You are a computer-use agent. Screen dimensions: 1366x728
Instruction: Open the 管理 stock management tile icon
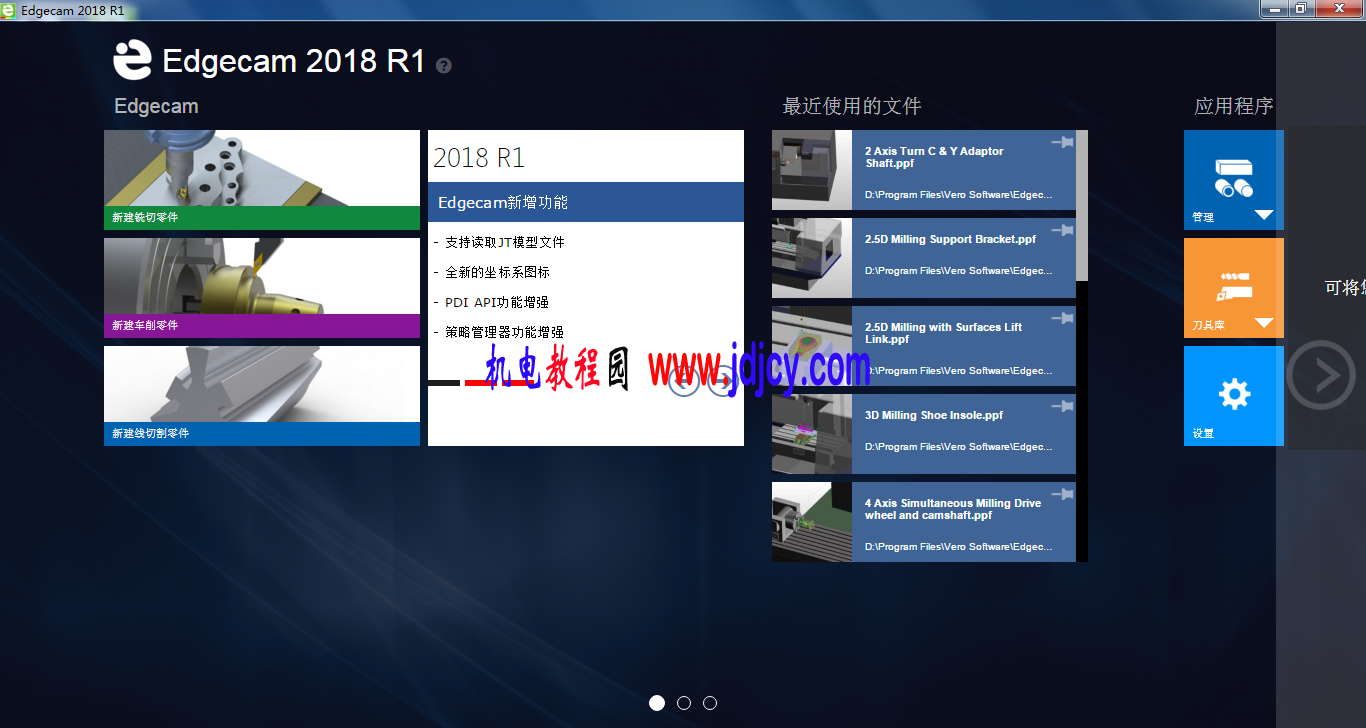tap(1233, 177)
